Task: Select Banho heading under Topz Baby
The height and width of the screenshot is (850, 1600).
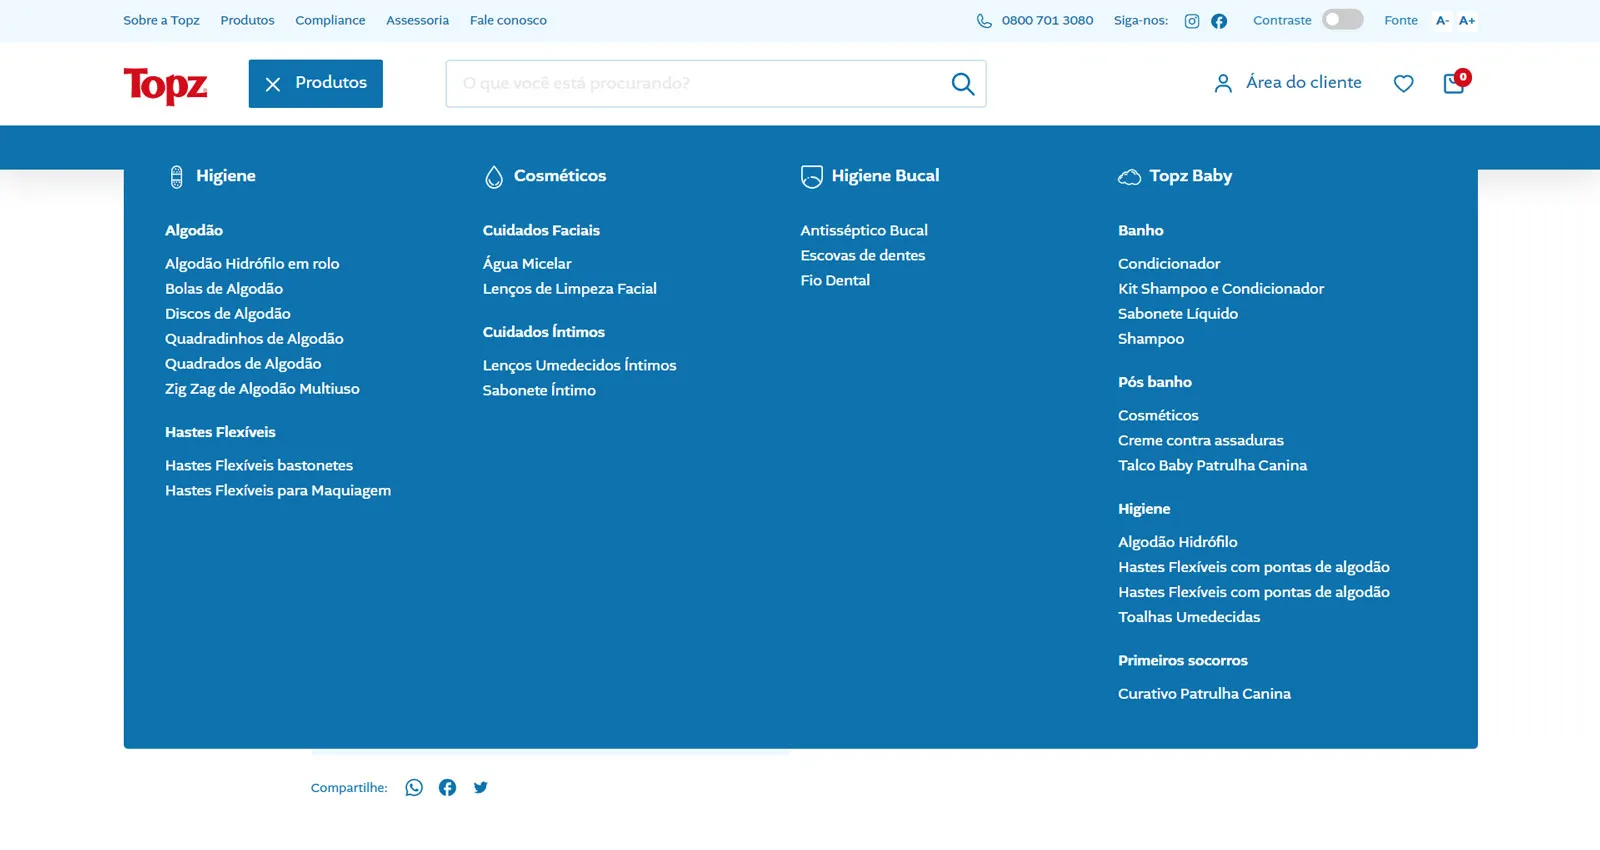Action: (1141, 231)
